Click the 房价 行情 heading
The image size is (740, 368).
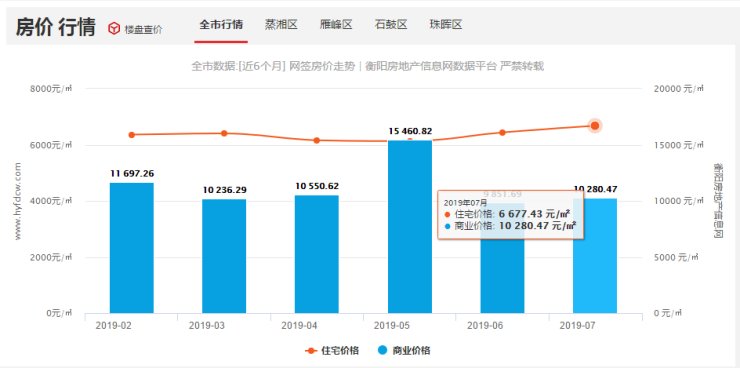pos(55,27)
